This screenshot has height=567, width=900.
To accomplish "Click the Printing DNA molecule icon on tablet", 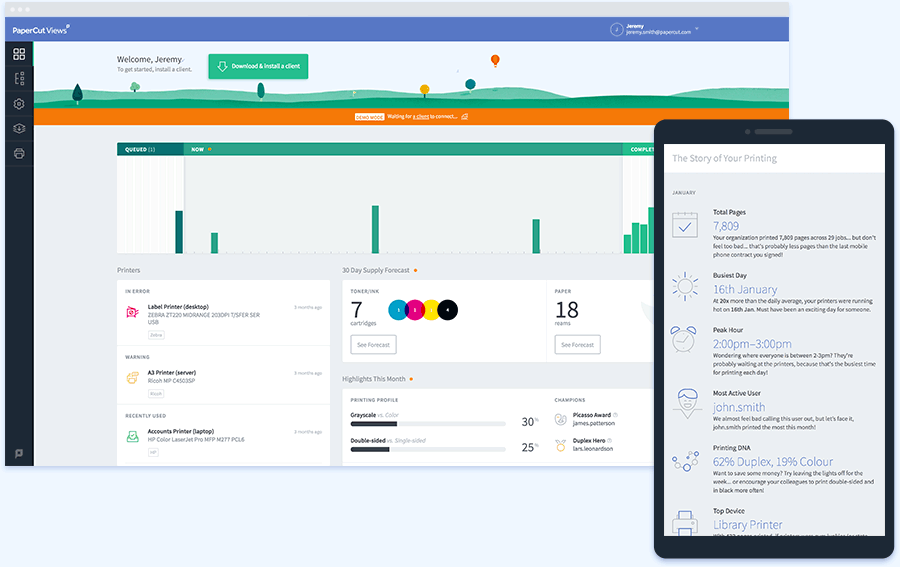I will (x=686, y=461).
